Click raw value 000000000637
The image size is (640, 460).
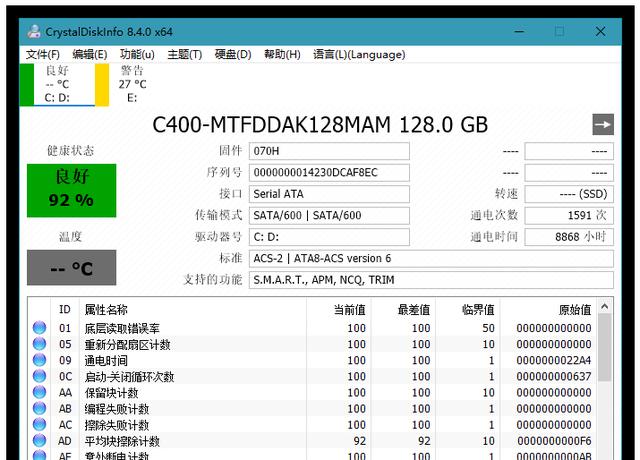(x=553, y=376)
